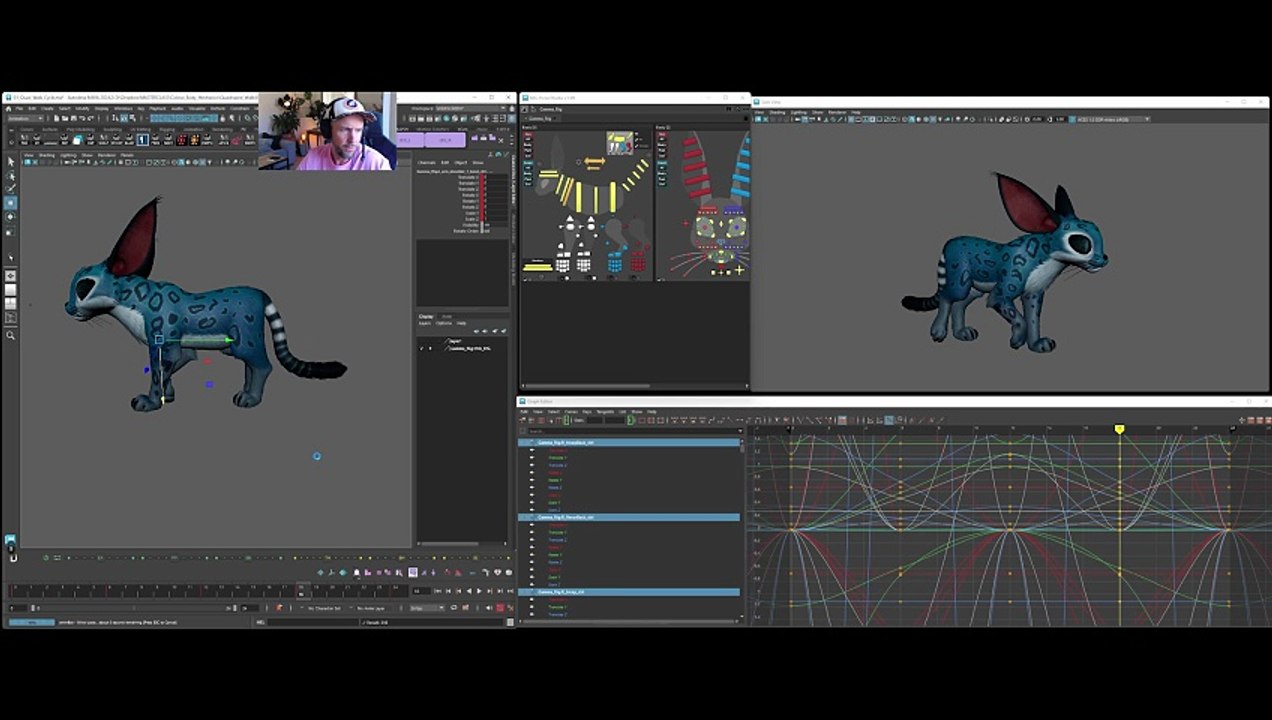Click the Redo arrow on status line
This screenshot has width=1272, height=720.
[x=91, y=118]
